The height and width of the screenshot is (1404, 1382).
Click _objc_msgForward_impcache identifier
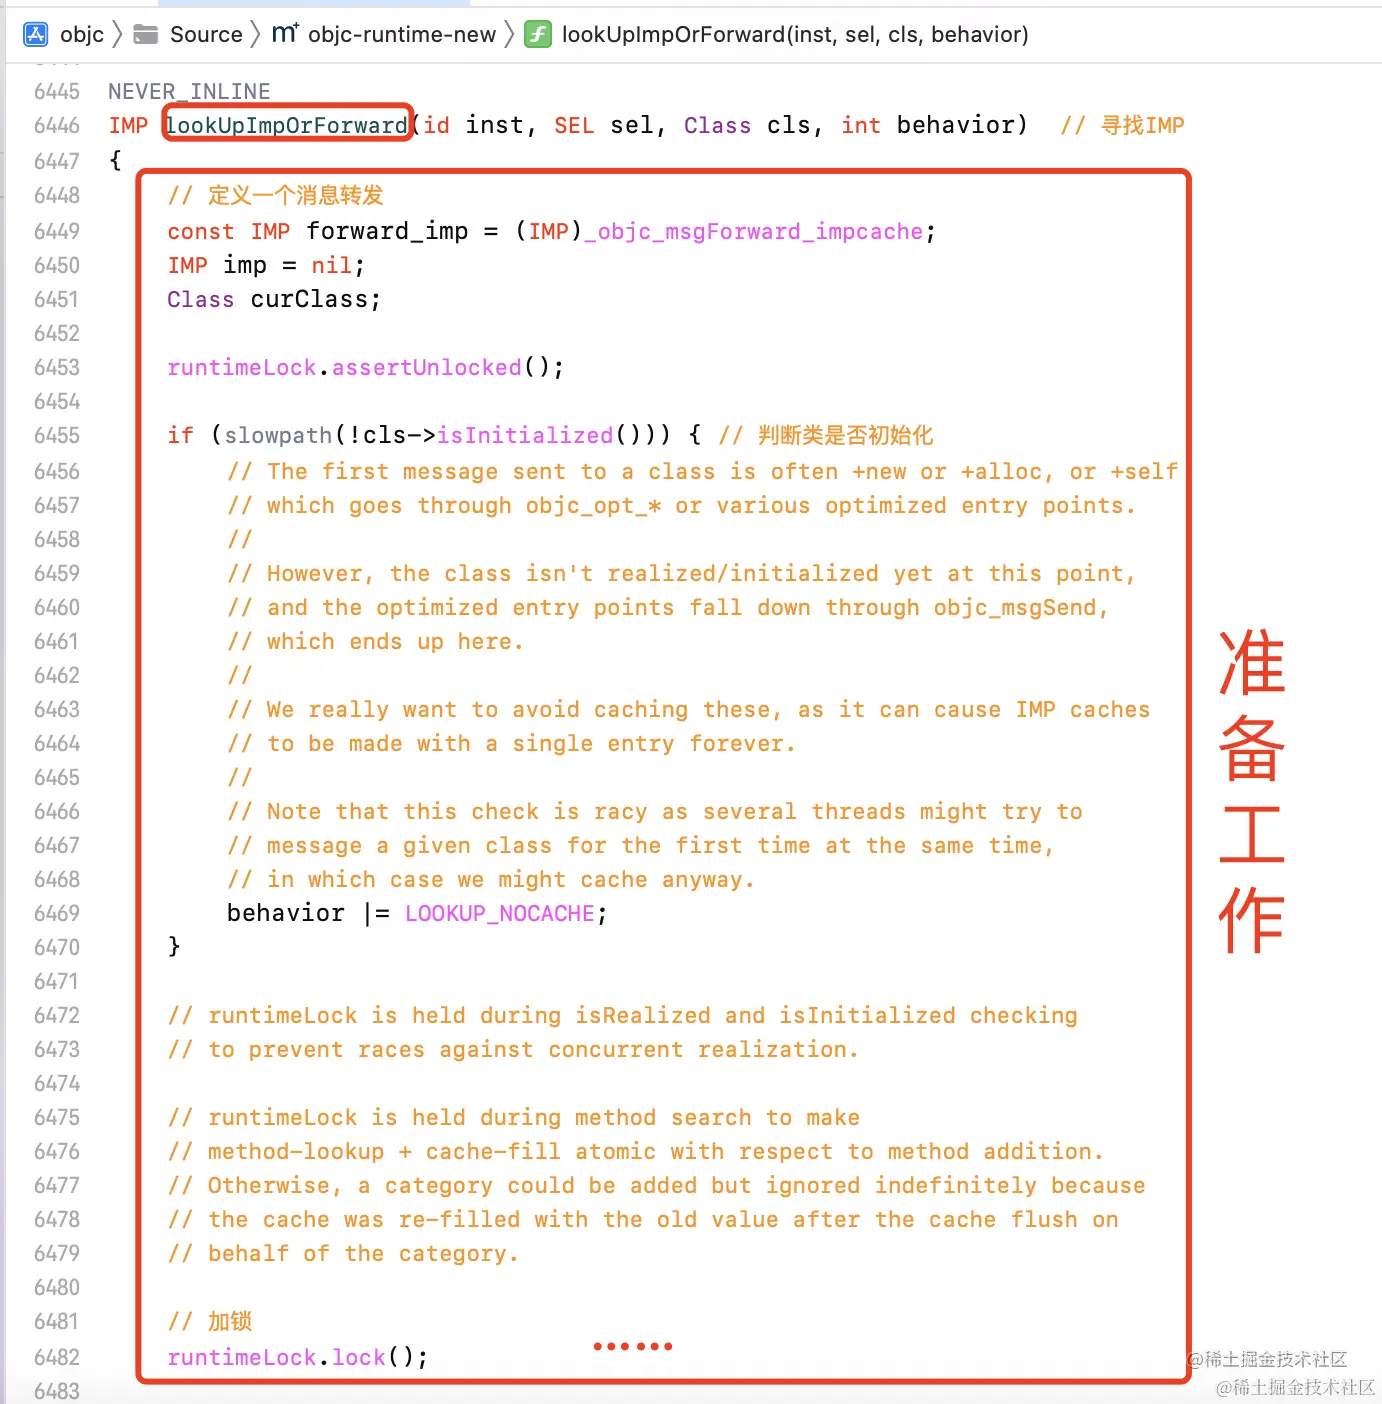[x=754, y=231]
